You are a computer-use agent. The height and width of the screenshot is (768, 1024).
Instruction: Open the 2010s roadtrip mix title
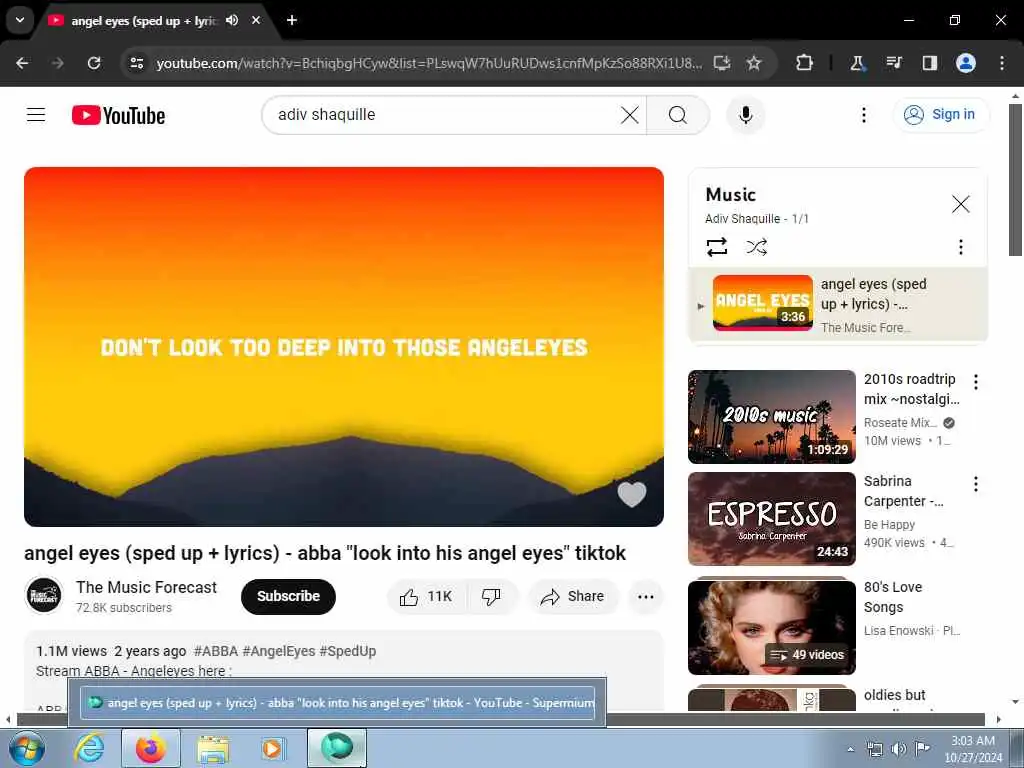[x=912, y=389]
